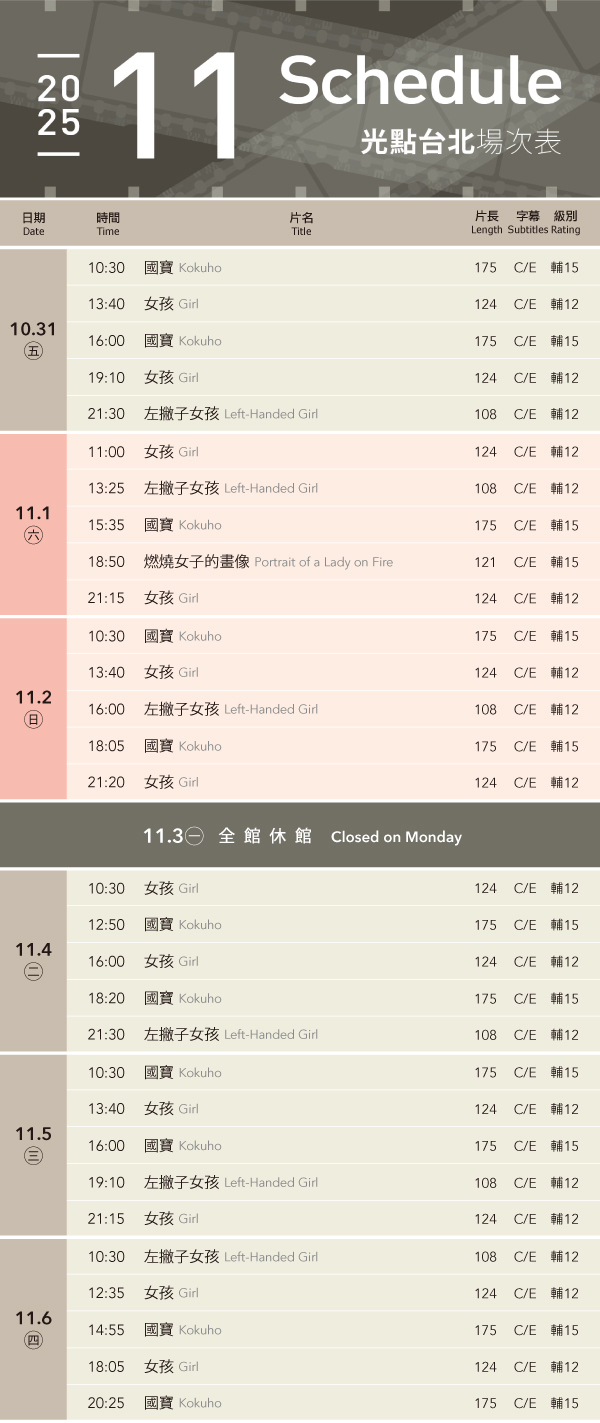This screenshot has height=1423, width=600.
Task: Click the circled 六 weekday icon under 11.1
Action: point(34,535)
